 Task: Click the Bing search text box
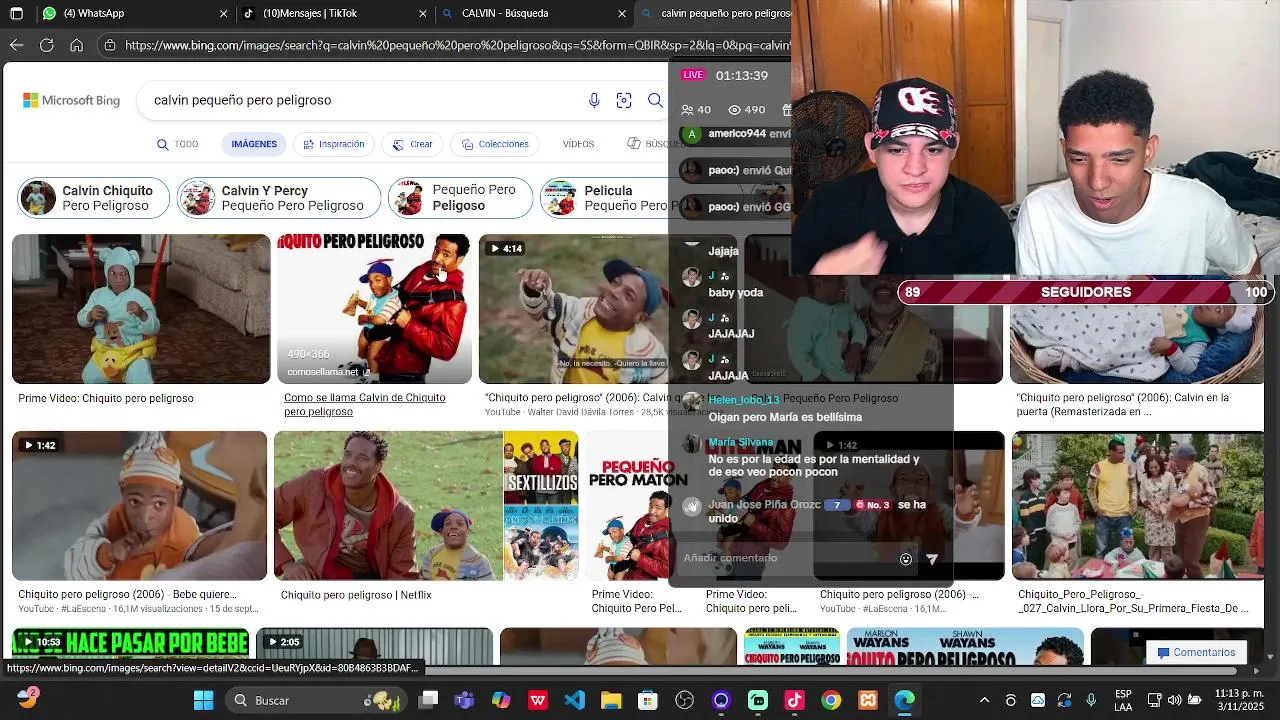(360, 100)
